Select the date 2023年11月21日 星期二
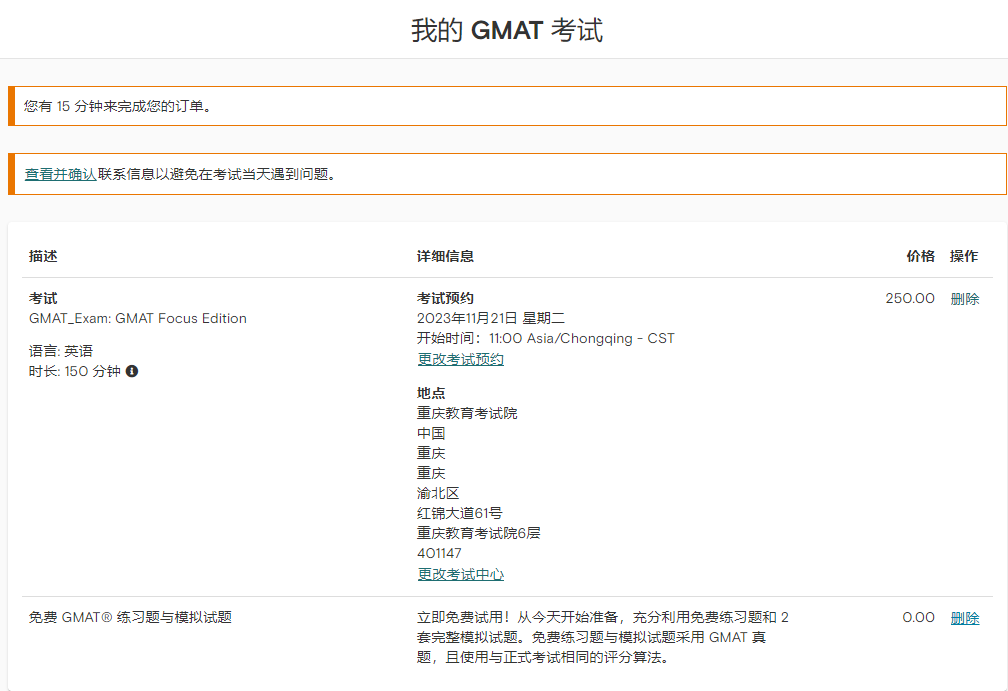 pos(490,318)
